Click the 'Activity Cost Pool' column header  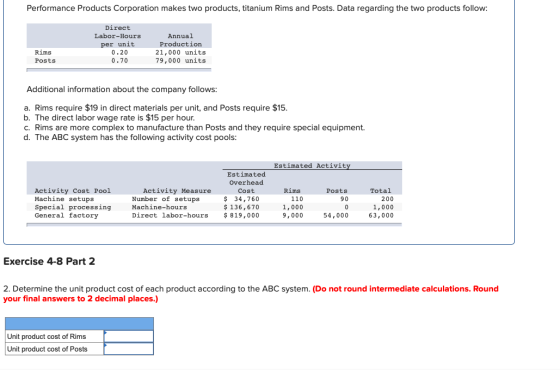pyautogui.click(x=73, y=191)
